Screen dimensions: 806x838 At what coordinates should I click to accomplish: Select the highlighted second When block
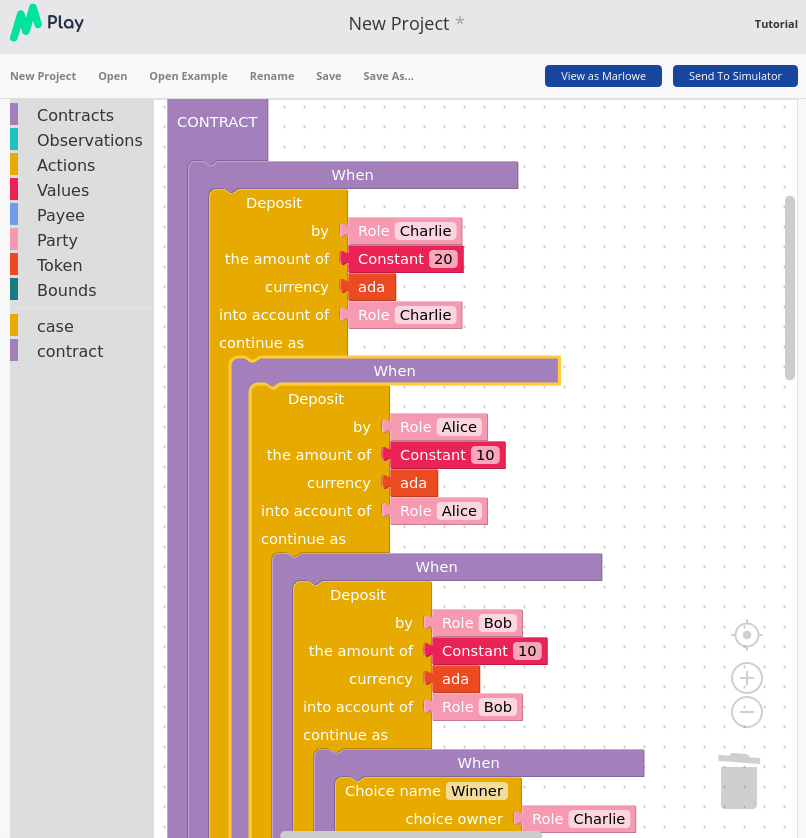point(394,371)
